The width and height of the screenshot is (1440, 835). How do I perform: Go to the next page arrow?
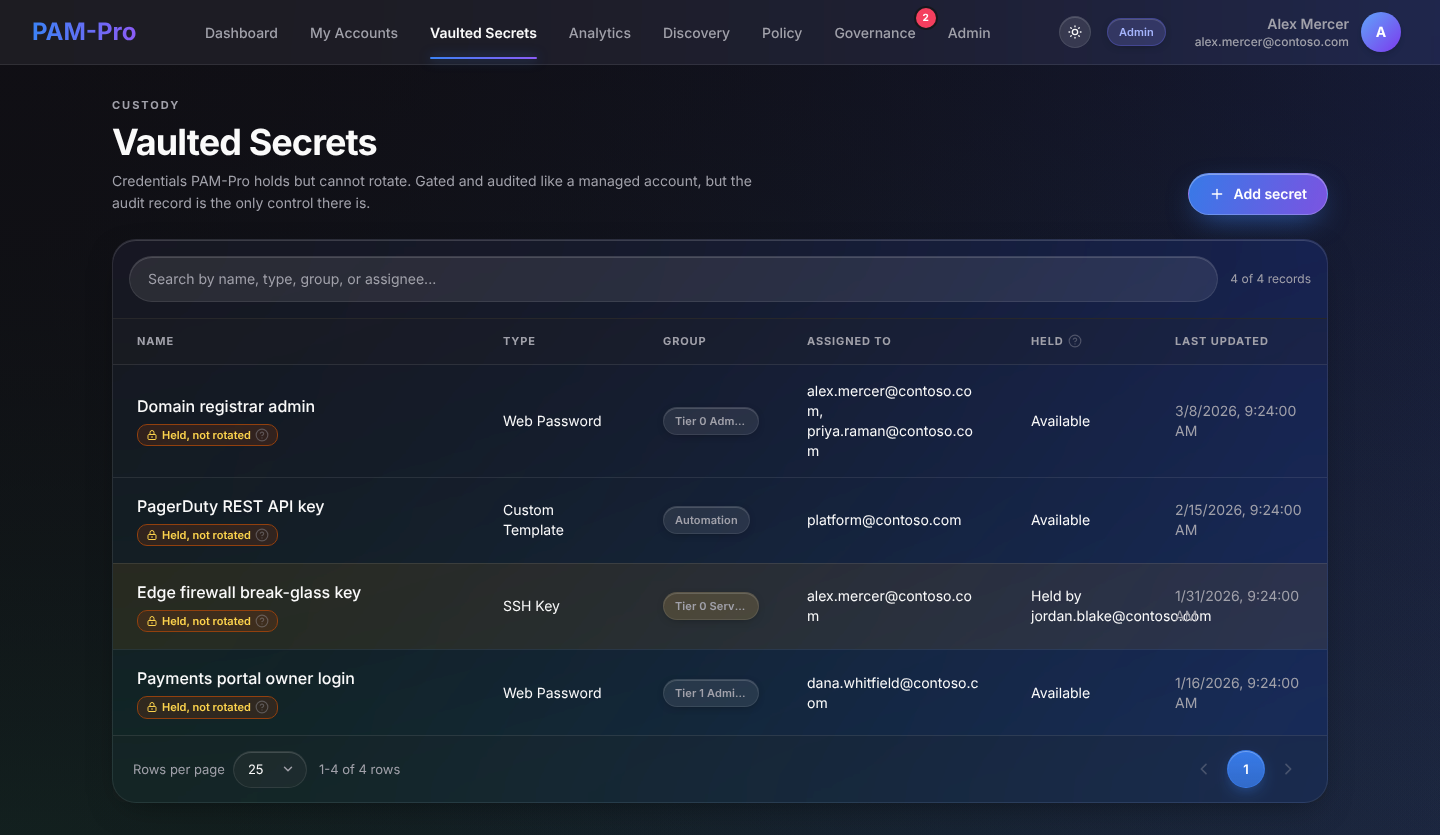1288,769
